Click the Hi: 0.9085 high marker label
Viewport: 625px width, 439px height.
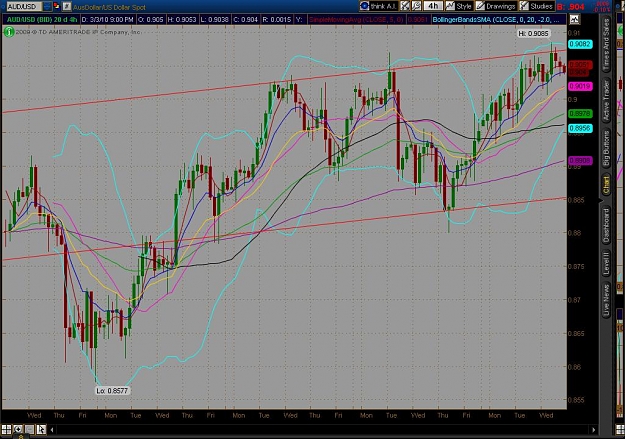pos(534,33)
